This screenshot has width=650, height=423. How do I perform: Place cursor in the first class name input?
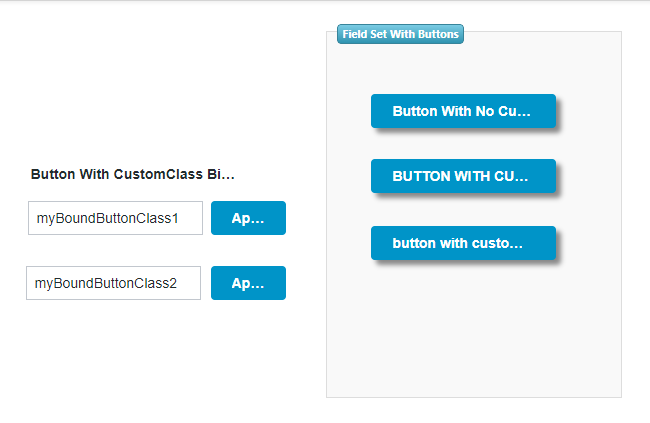coord(115,218)
